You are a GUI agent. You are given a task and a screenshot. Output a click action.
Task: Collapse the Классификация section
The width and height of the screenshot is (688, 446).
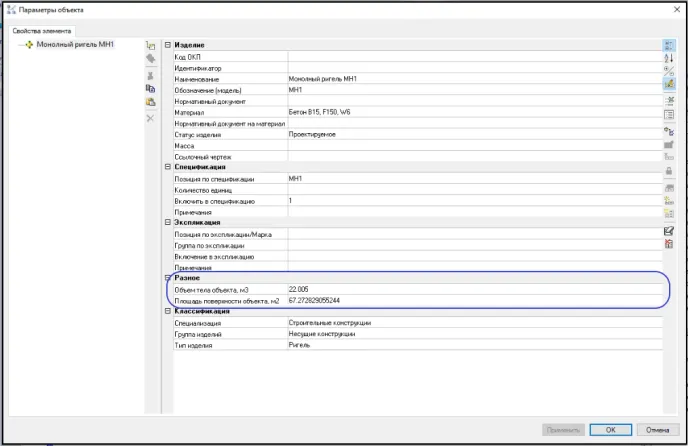point(168,312)
